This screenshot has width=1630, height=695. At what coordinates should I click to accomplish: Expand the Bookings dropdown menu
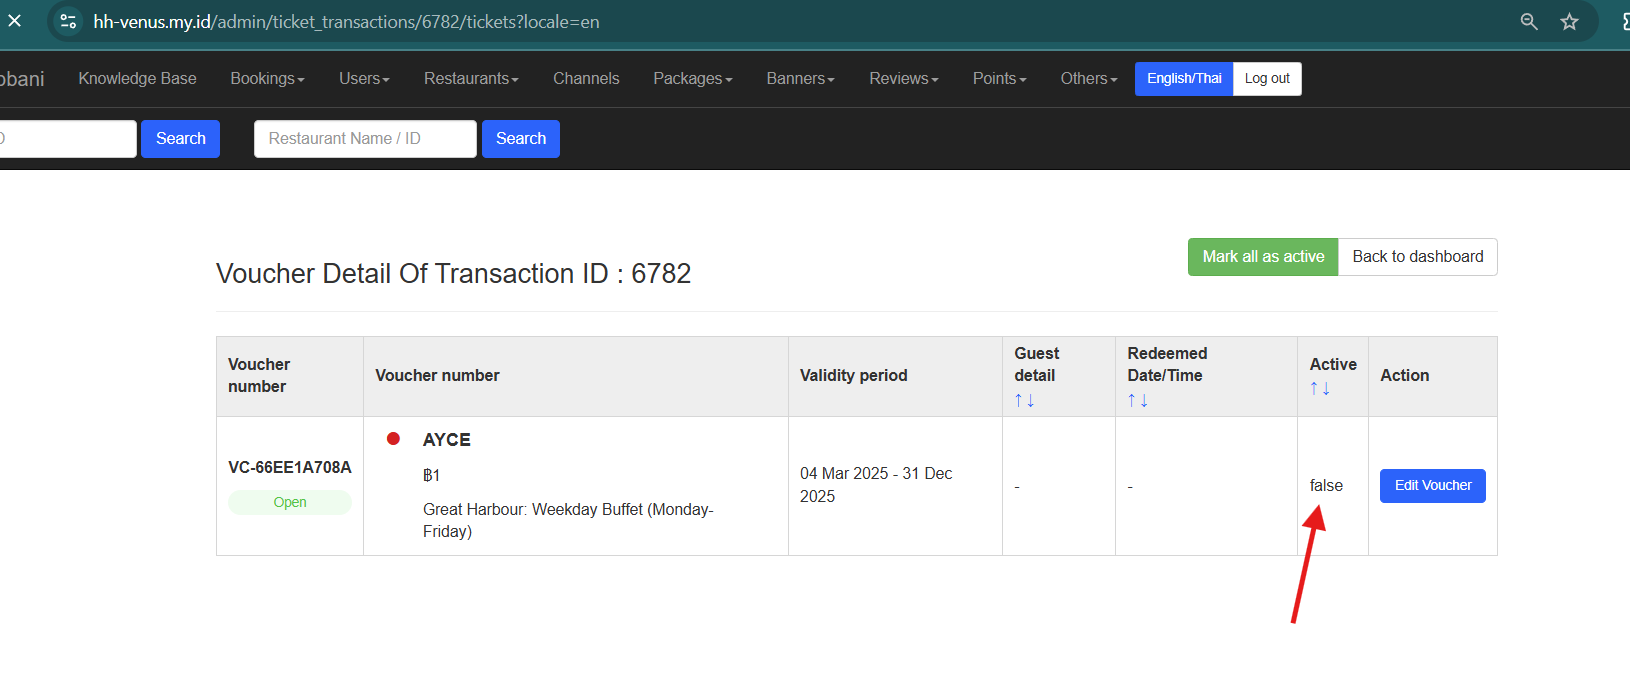click(267, 79)
